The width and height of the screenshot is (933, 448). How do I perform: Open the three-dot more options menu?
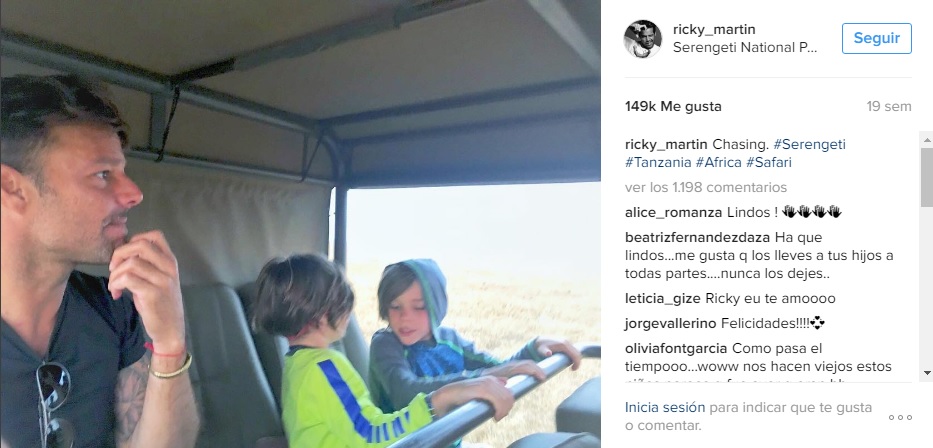pyautogui.click(x=900, y=418)
